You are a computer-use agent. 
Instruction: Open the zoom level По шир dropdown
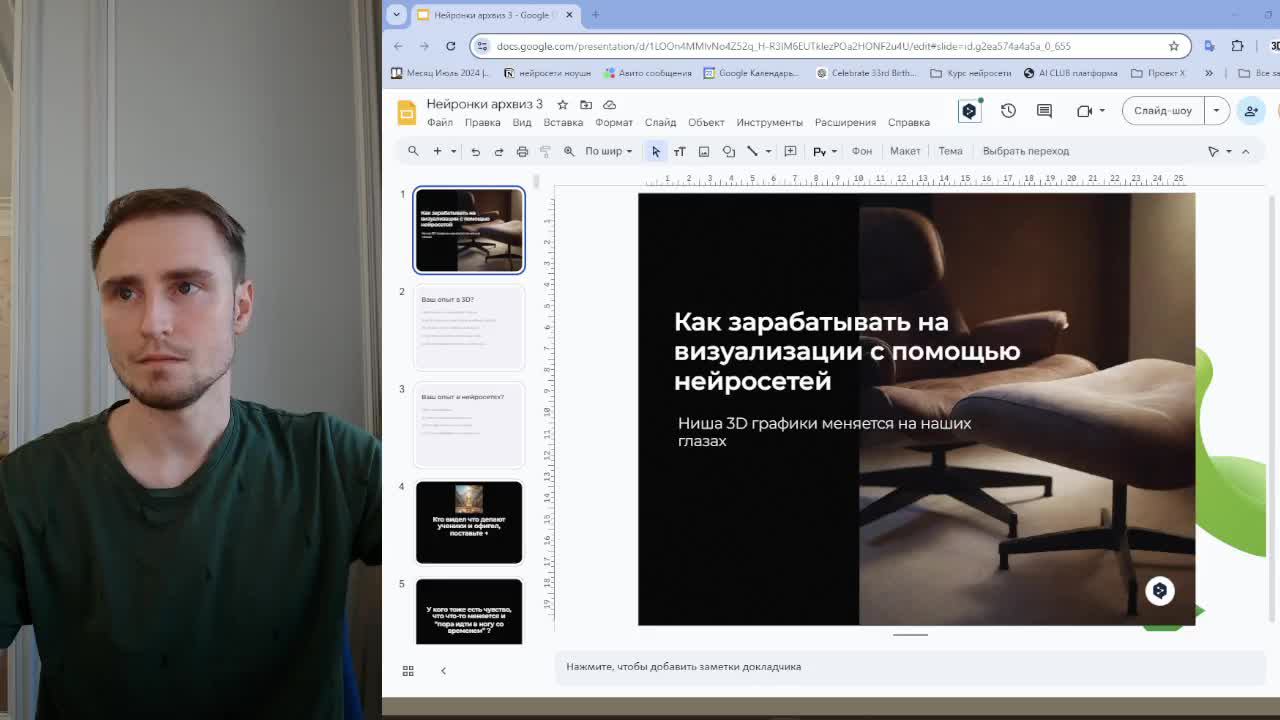[x=608, y=151]
